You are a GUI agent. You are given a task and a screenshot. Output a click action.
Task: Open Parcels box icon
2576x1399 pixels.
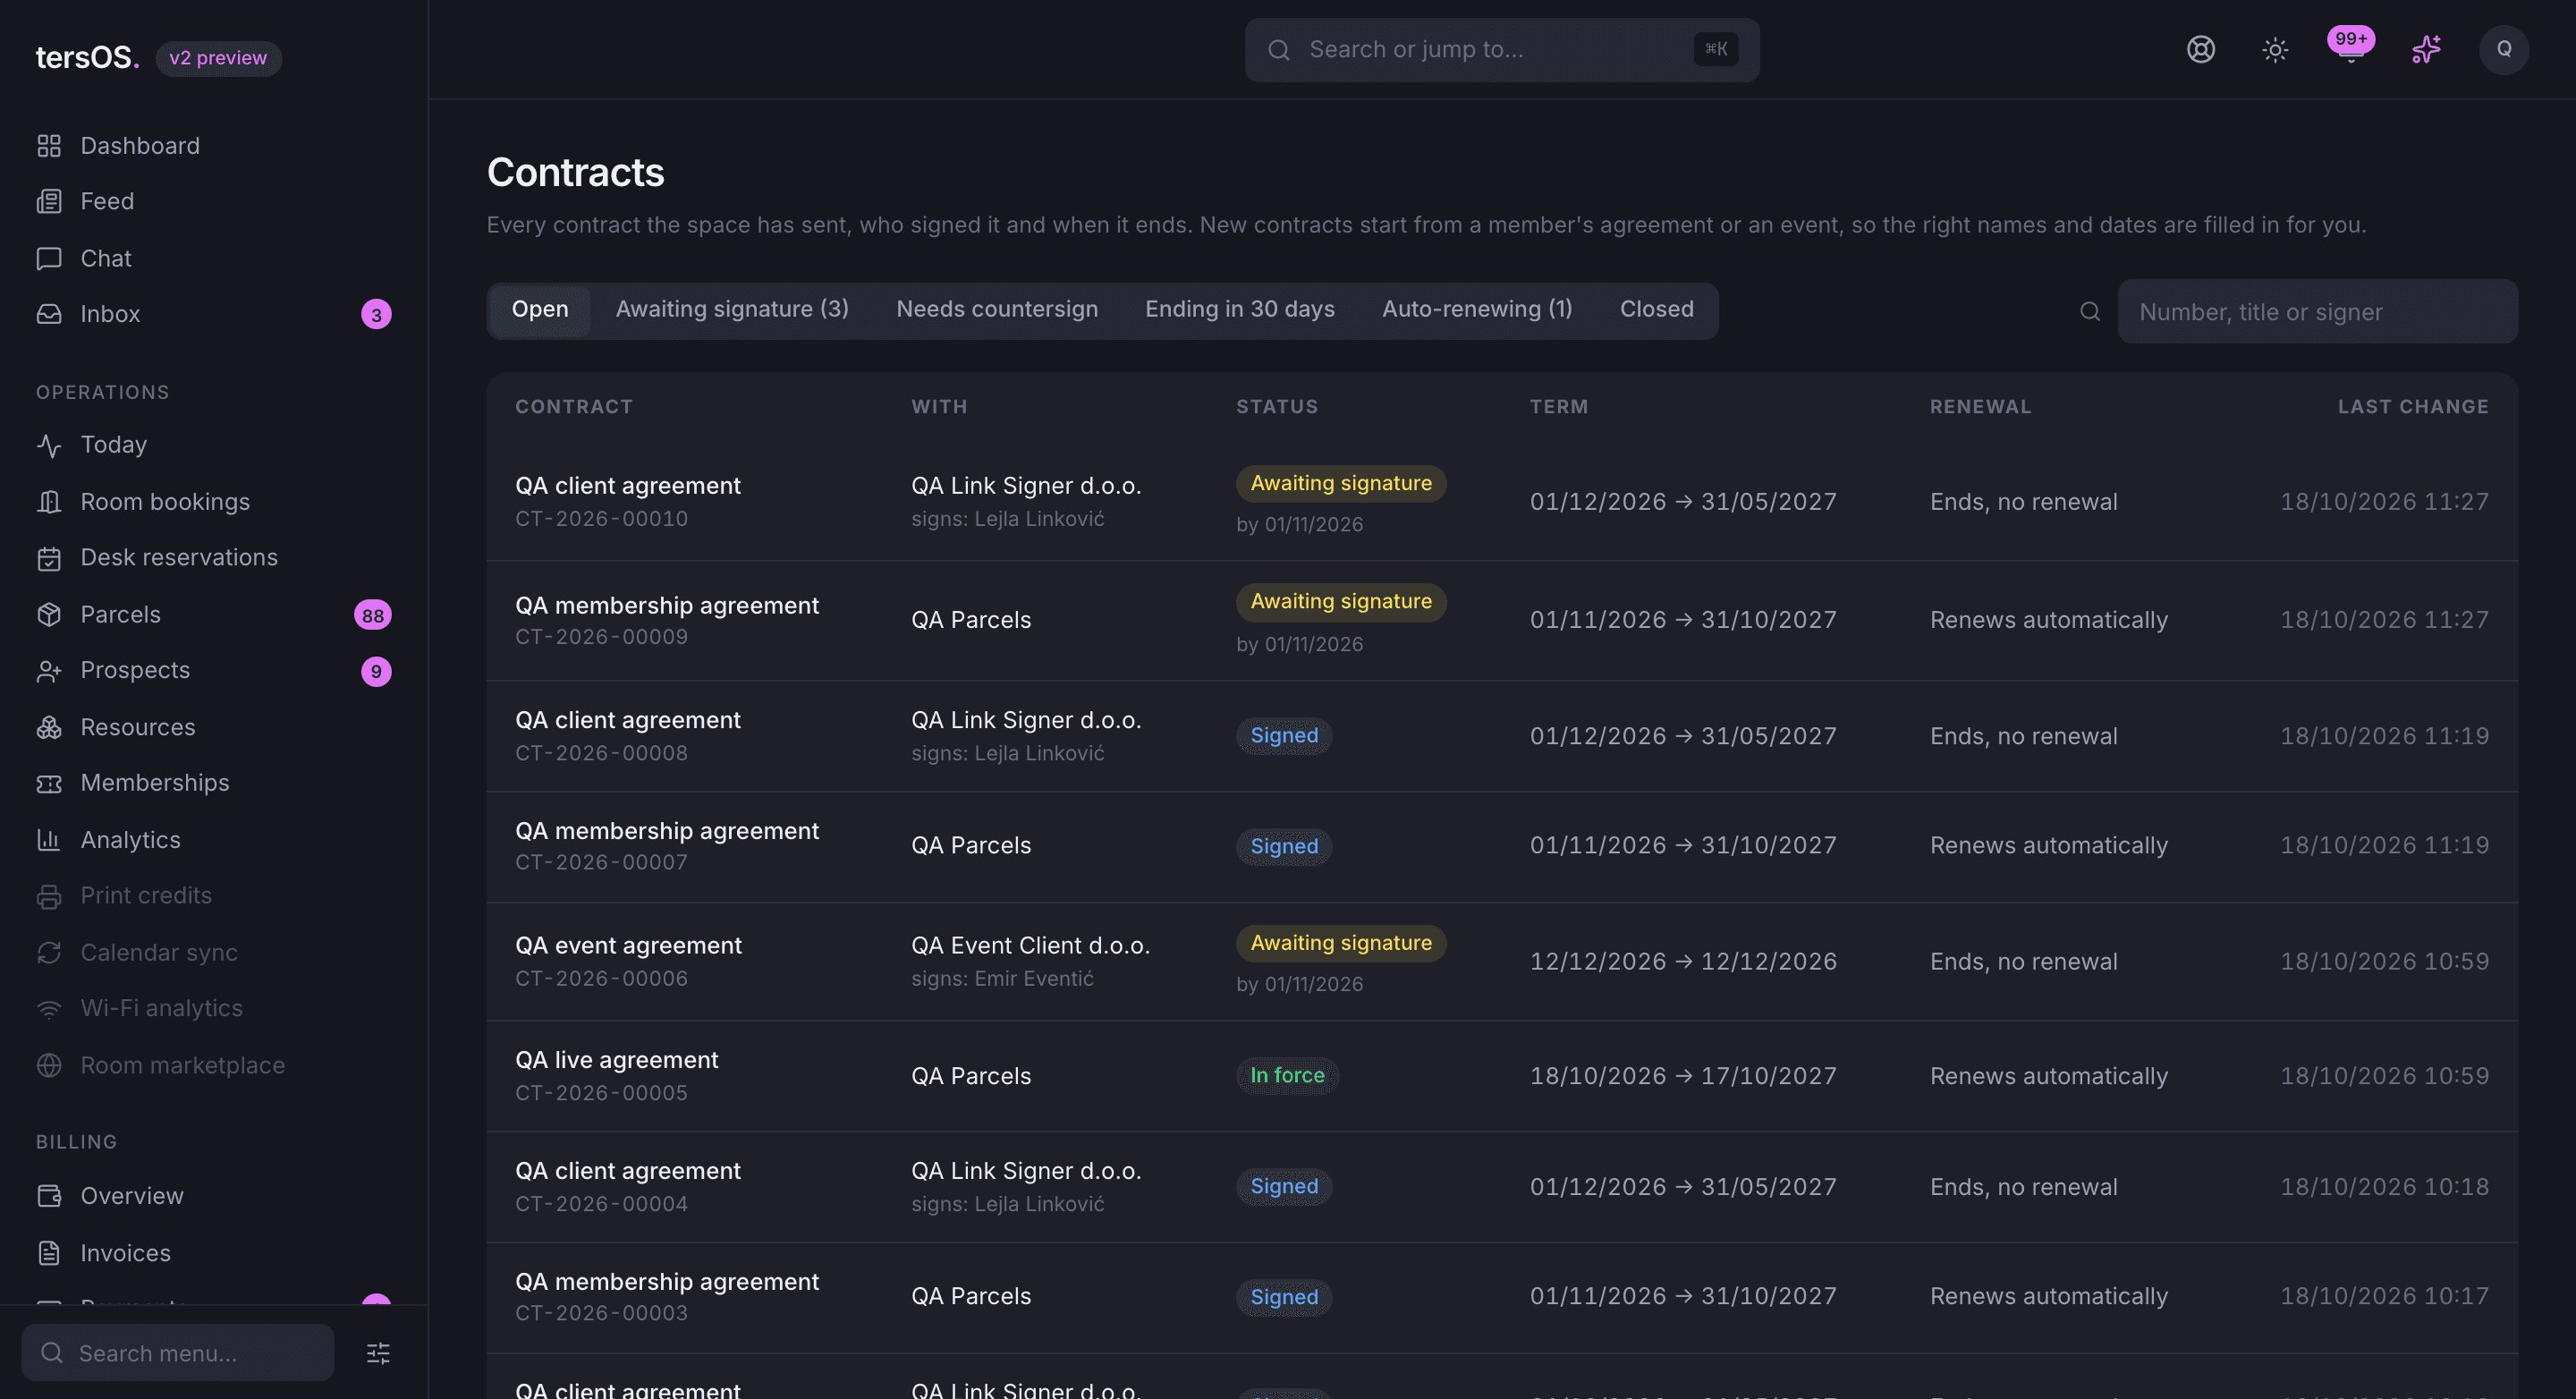(49, 615)
